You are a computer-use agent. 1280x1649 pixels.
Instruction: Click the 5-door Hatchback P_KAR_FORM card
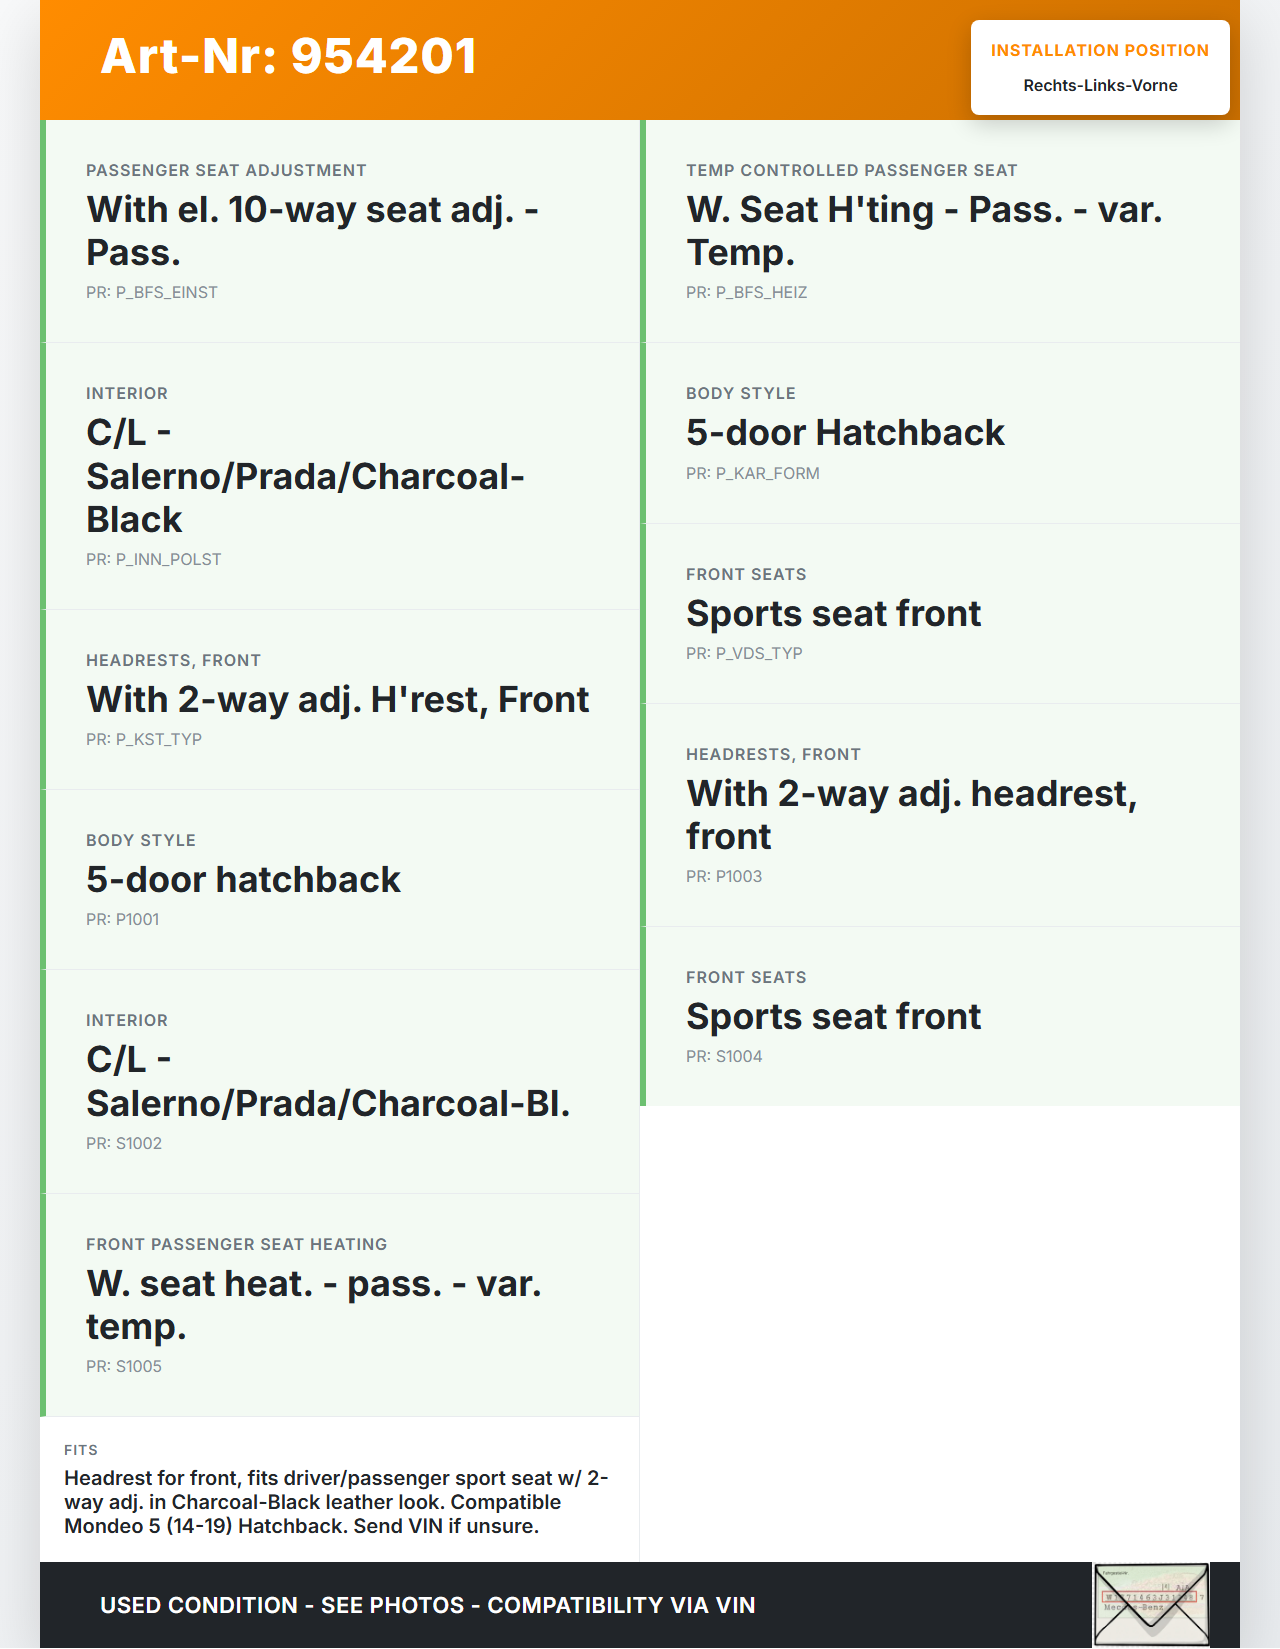pos(940,433)
